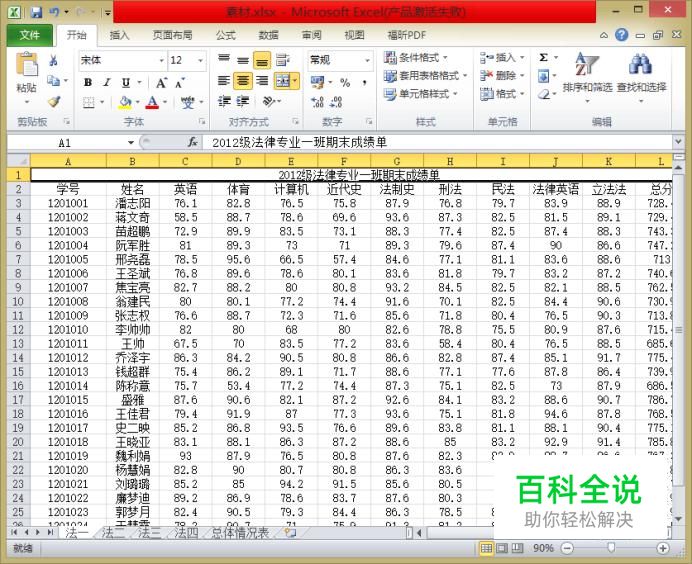Click the Clear eraser icon
Screen dimensions: 692x564
point(544,94)
